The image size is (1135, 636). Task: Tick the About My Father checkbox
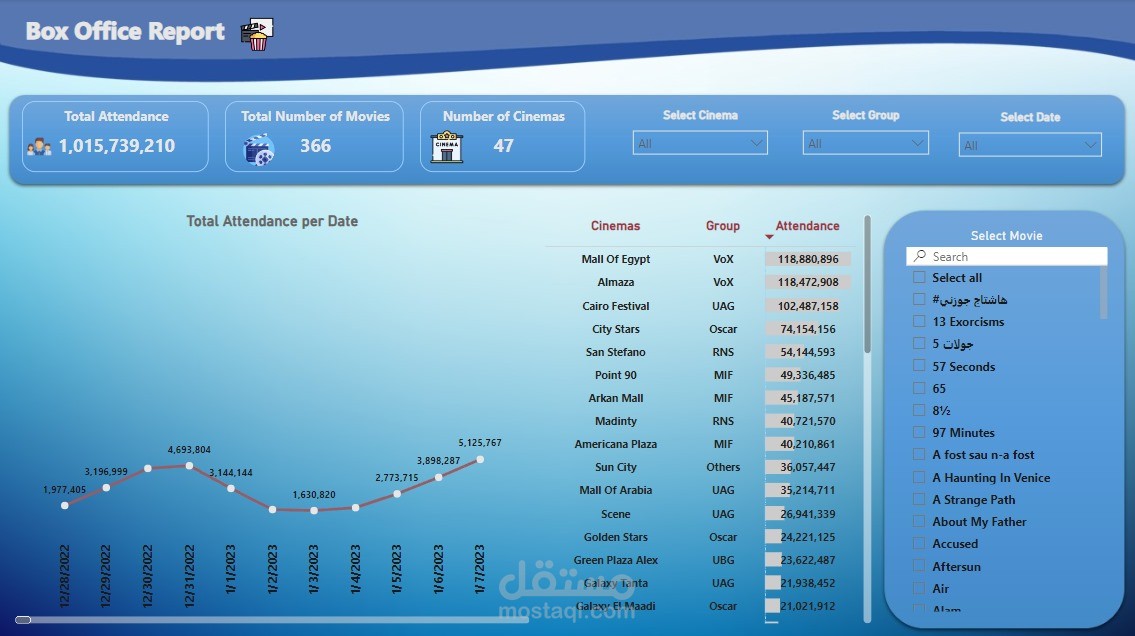pyautogui.click(x=919, y=522)
